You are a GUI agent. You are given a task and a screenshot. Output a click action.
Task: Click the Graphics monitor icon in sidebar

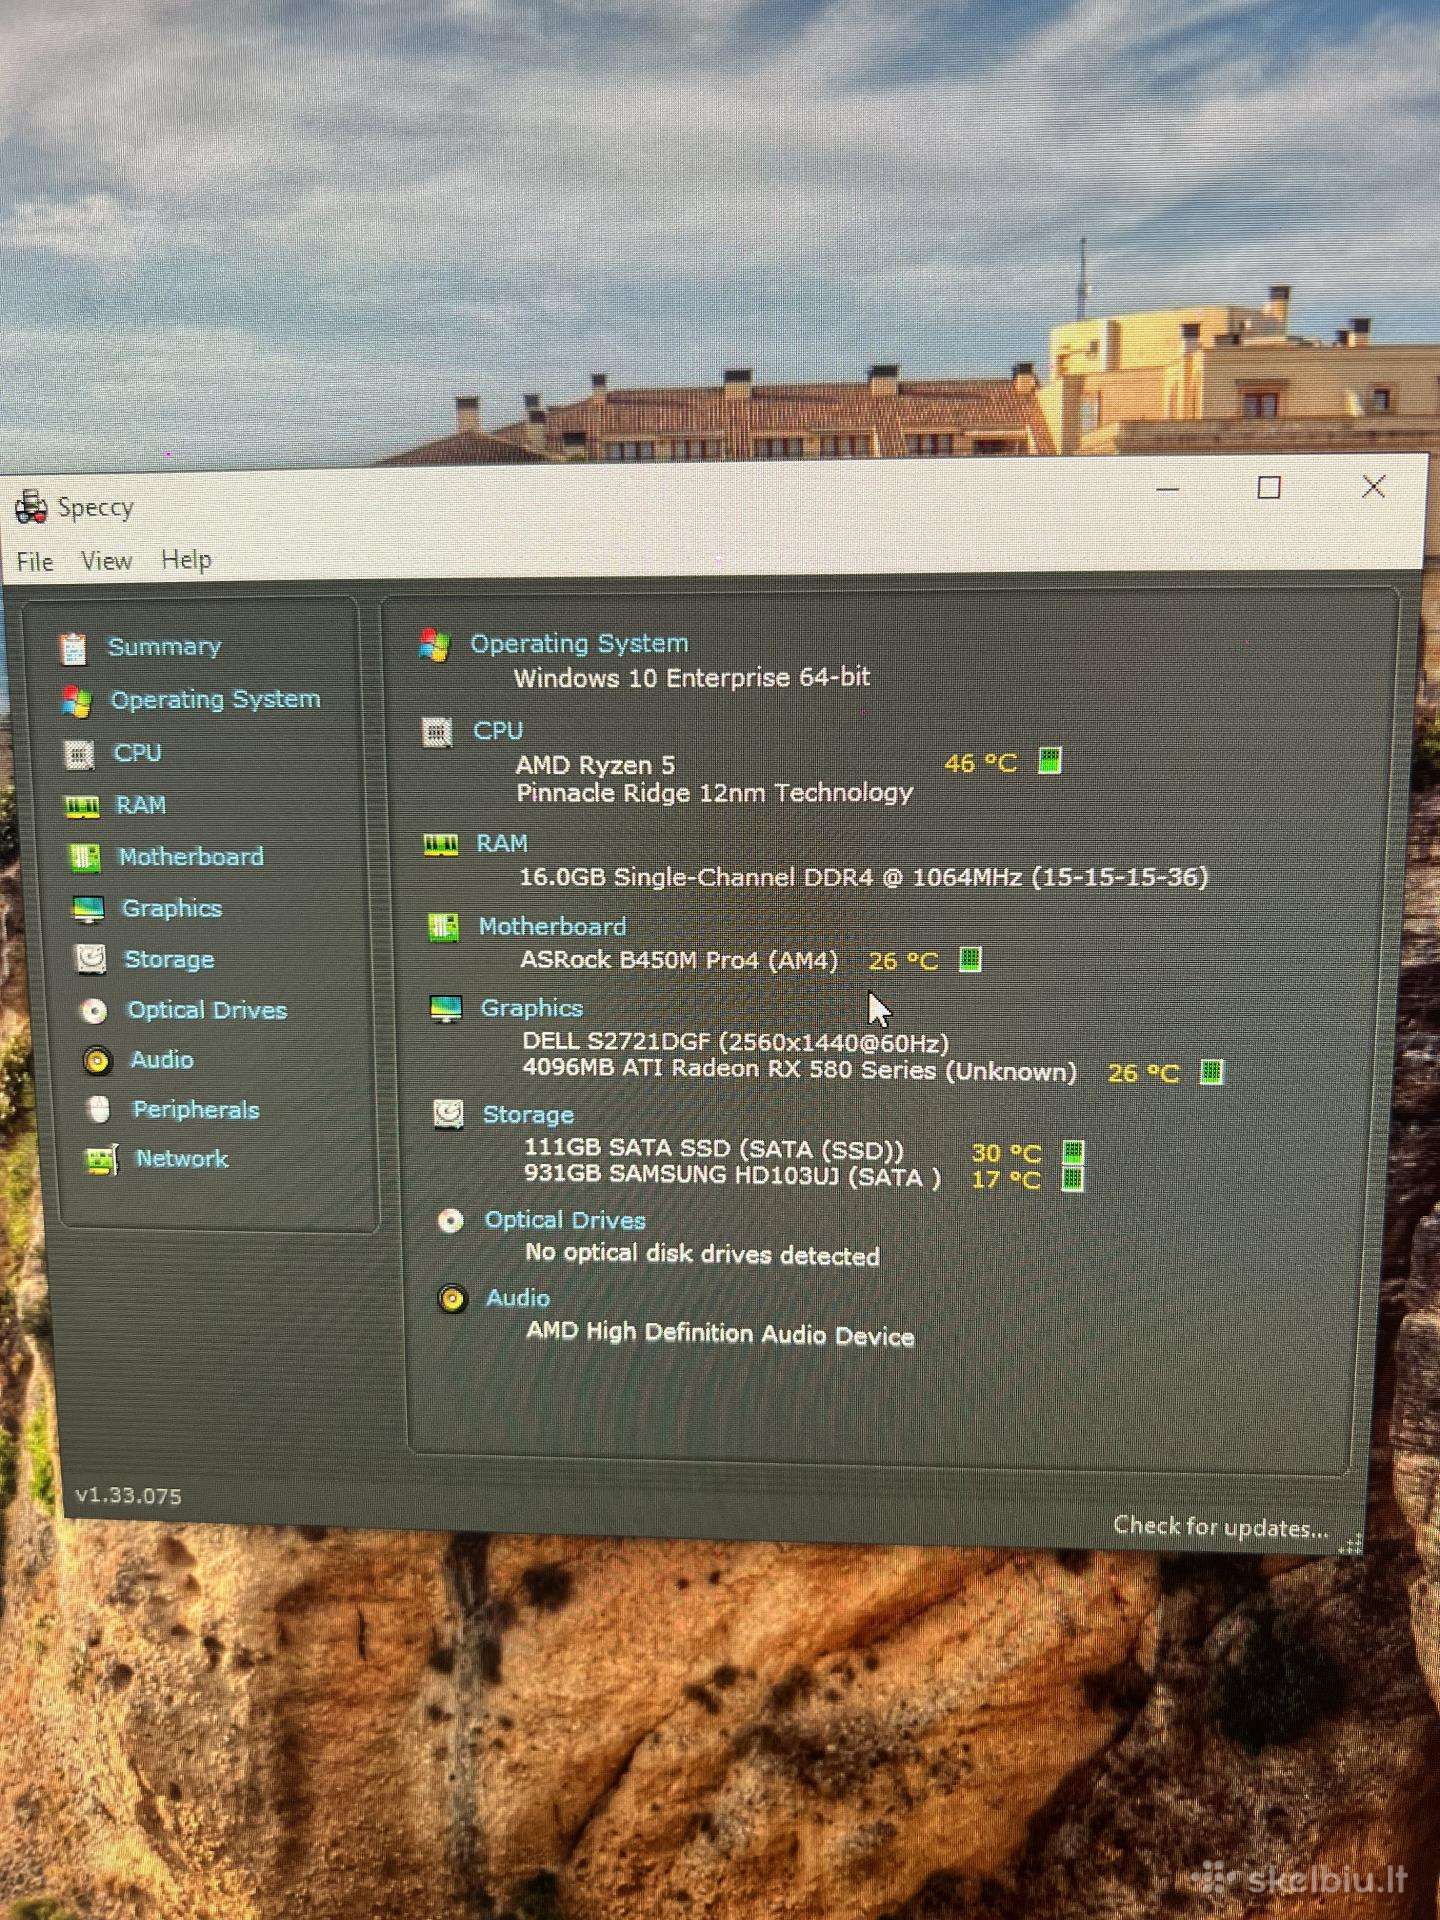[x=89, y=909]
